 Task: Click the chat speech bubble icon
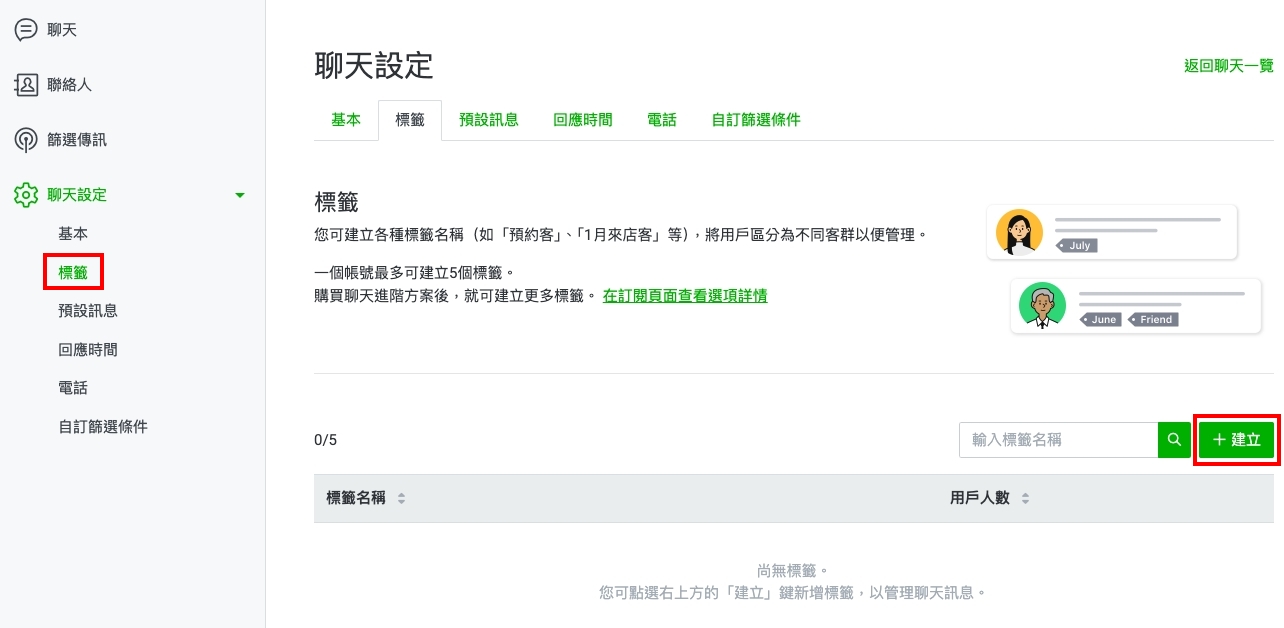point(26,30)
